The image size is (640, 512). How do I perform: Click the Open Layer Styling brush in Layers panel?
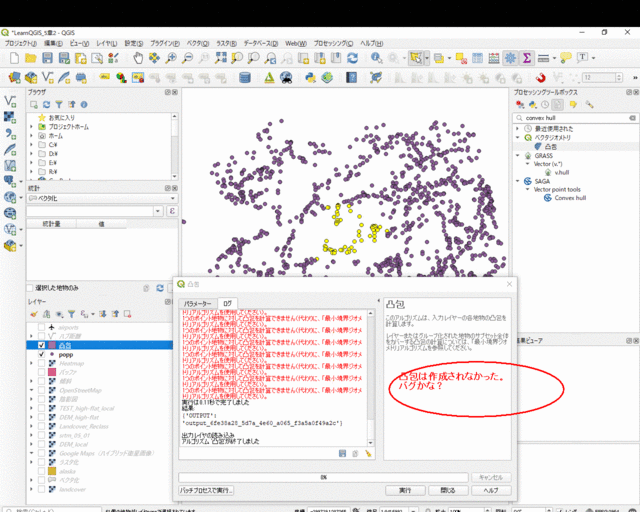[x=34, y=314]
